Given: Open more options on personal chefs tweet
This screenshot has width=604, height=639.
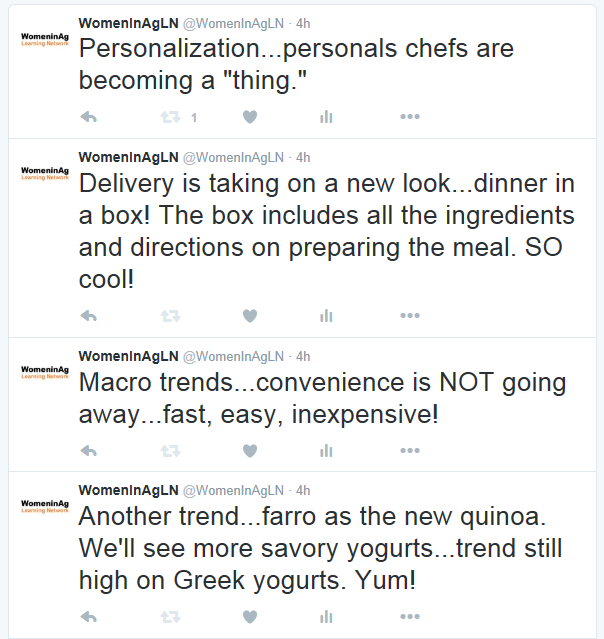Looking at the screenshot, I should click(x=409, y=117).
